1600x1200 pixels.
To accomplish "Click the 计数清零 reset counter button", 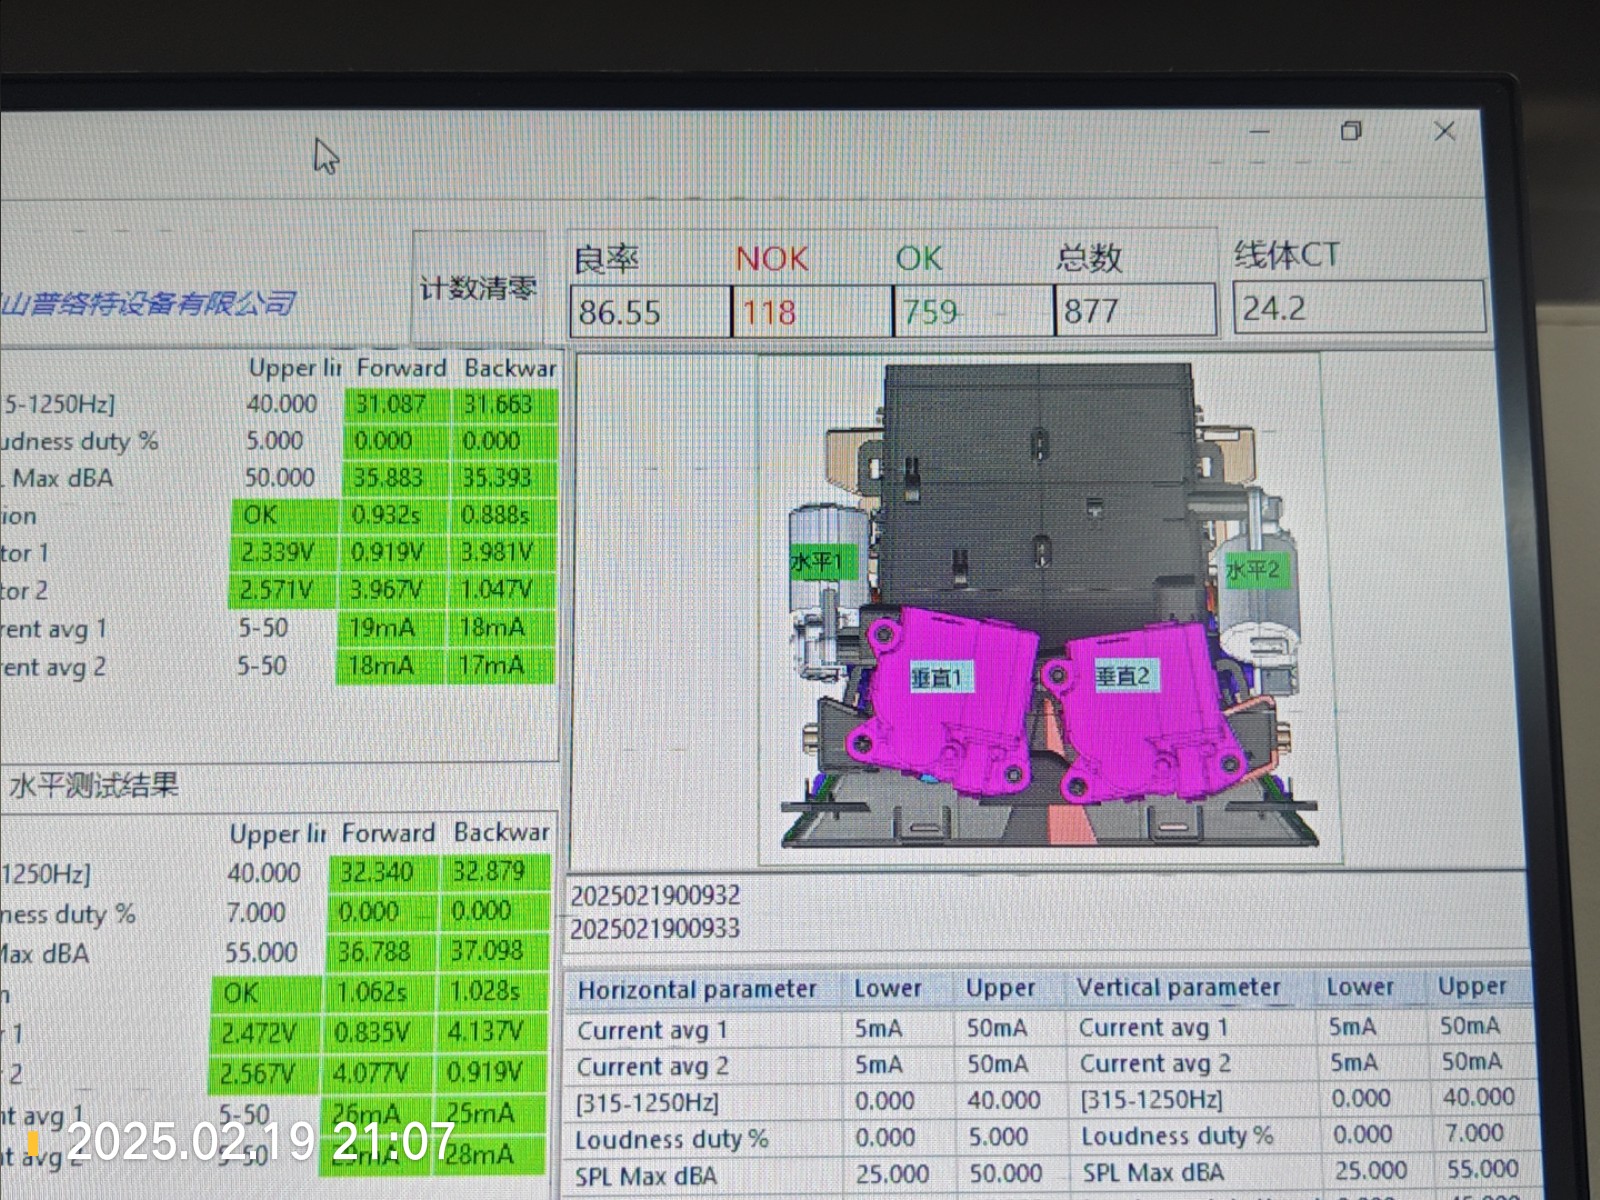I will pos(478,289).
